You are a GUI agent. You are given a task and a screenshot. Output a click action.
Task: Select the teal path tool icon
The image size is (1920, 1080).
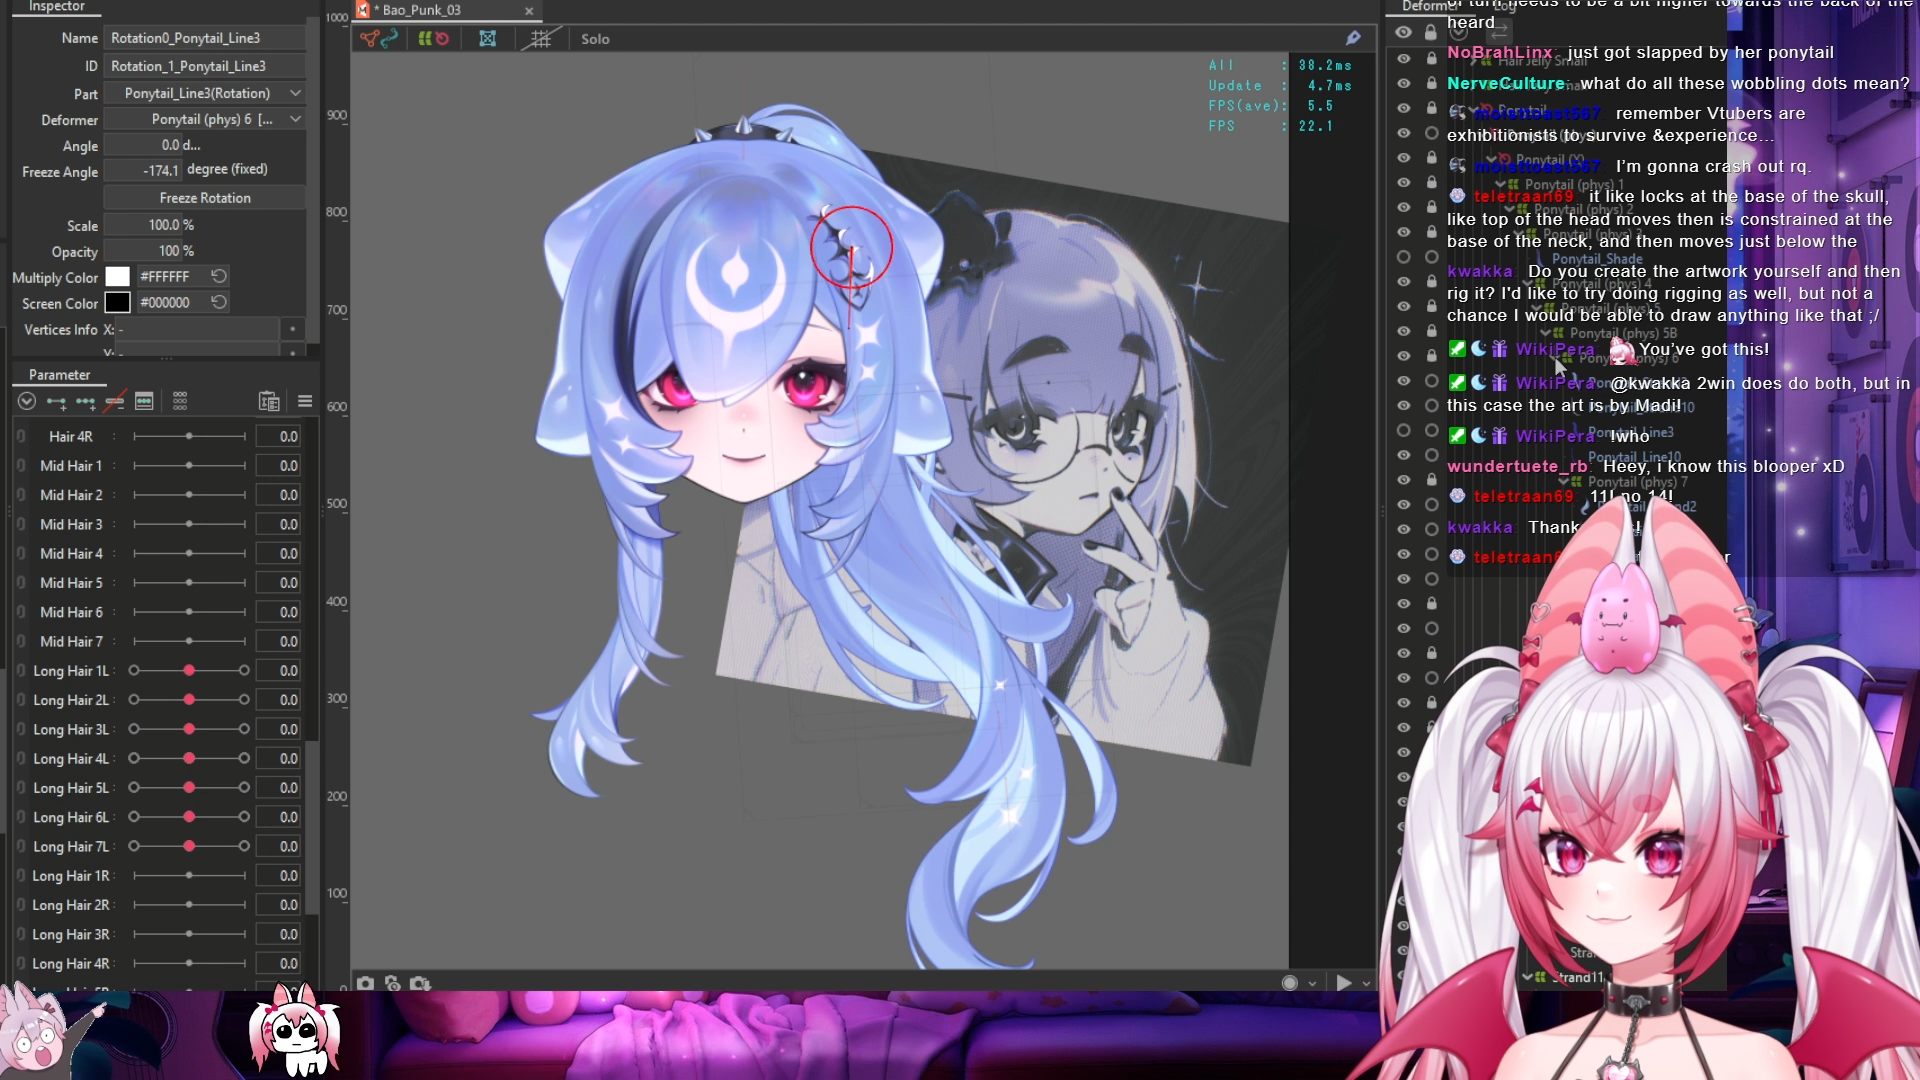[390, 39]
